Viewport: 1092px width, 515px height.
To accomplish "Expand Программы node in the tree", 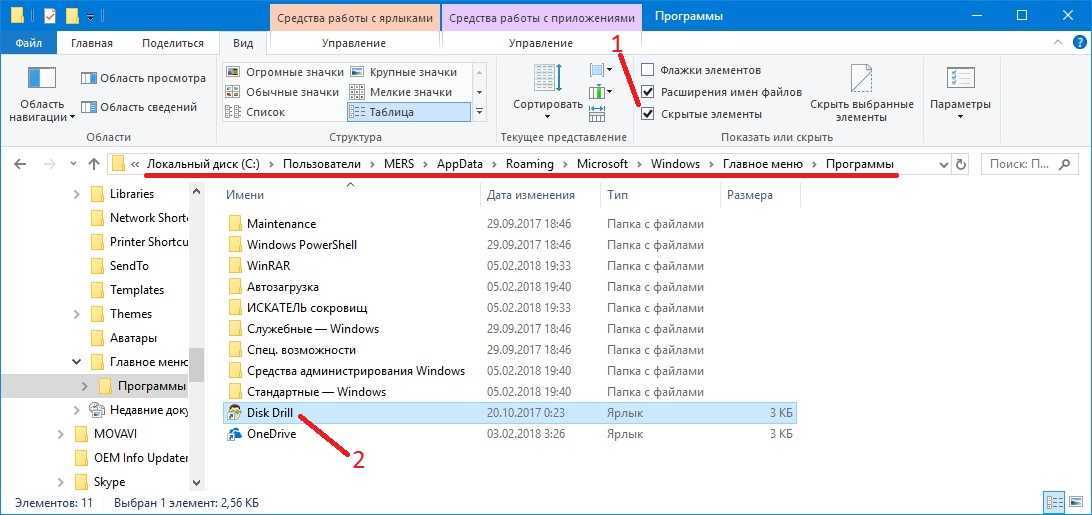I will 85,385.
